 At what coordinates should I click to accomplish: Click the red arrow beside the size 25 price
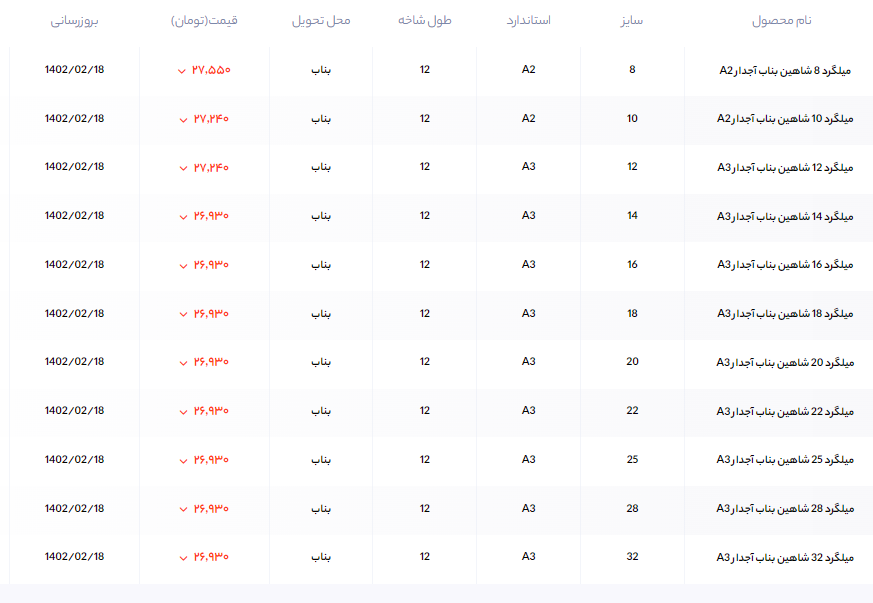coord(182,460)
